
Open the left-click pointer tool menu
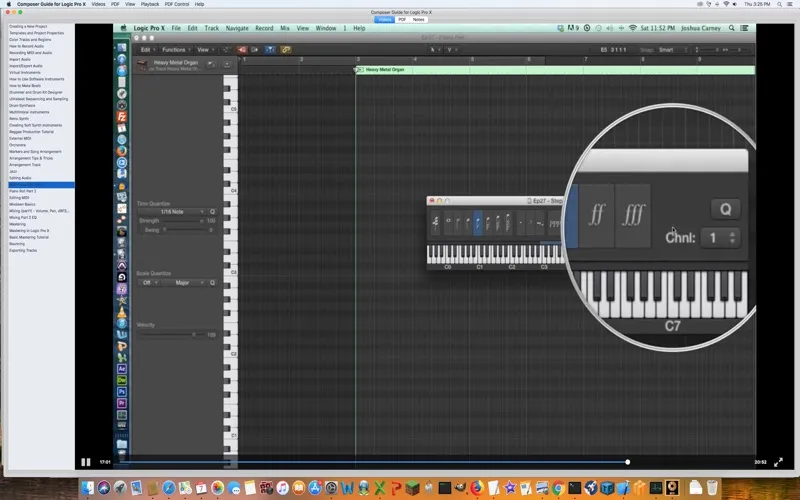[x=434, y=49]
